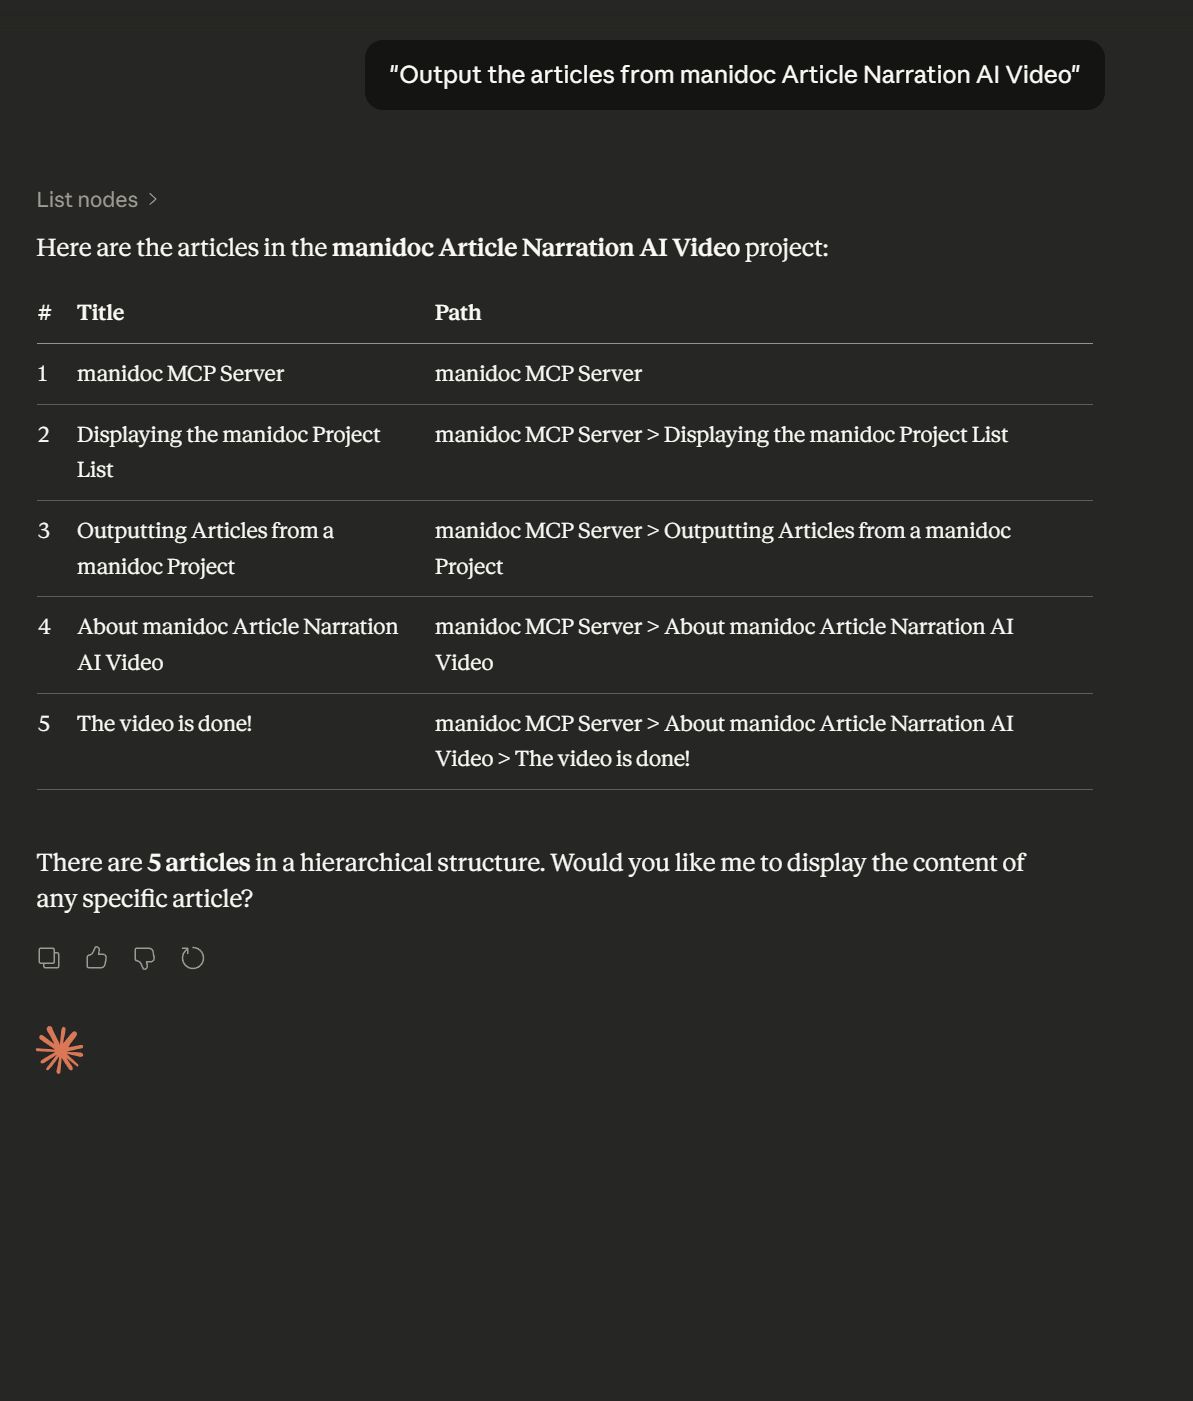Click the orange loading spinner icon

pyautogui.click(x=59, y=1049)
